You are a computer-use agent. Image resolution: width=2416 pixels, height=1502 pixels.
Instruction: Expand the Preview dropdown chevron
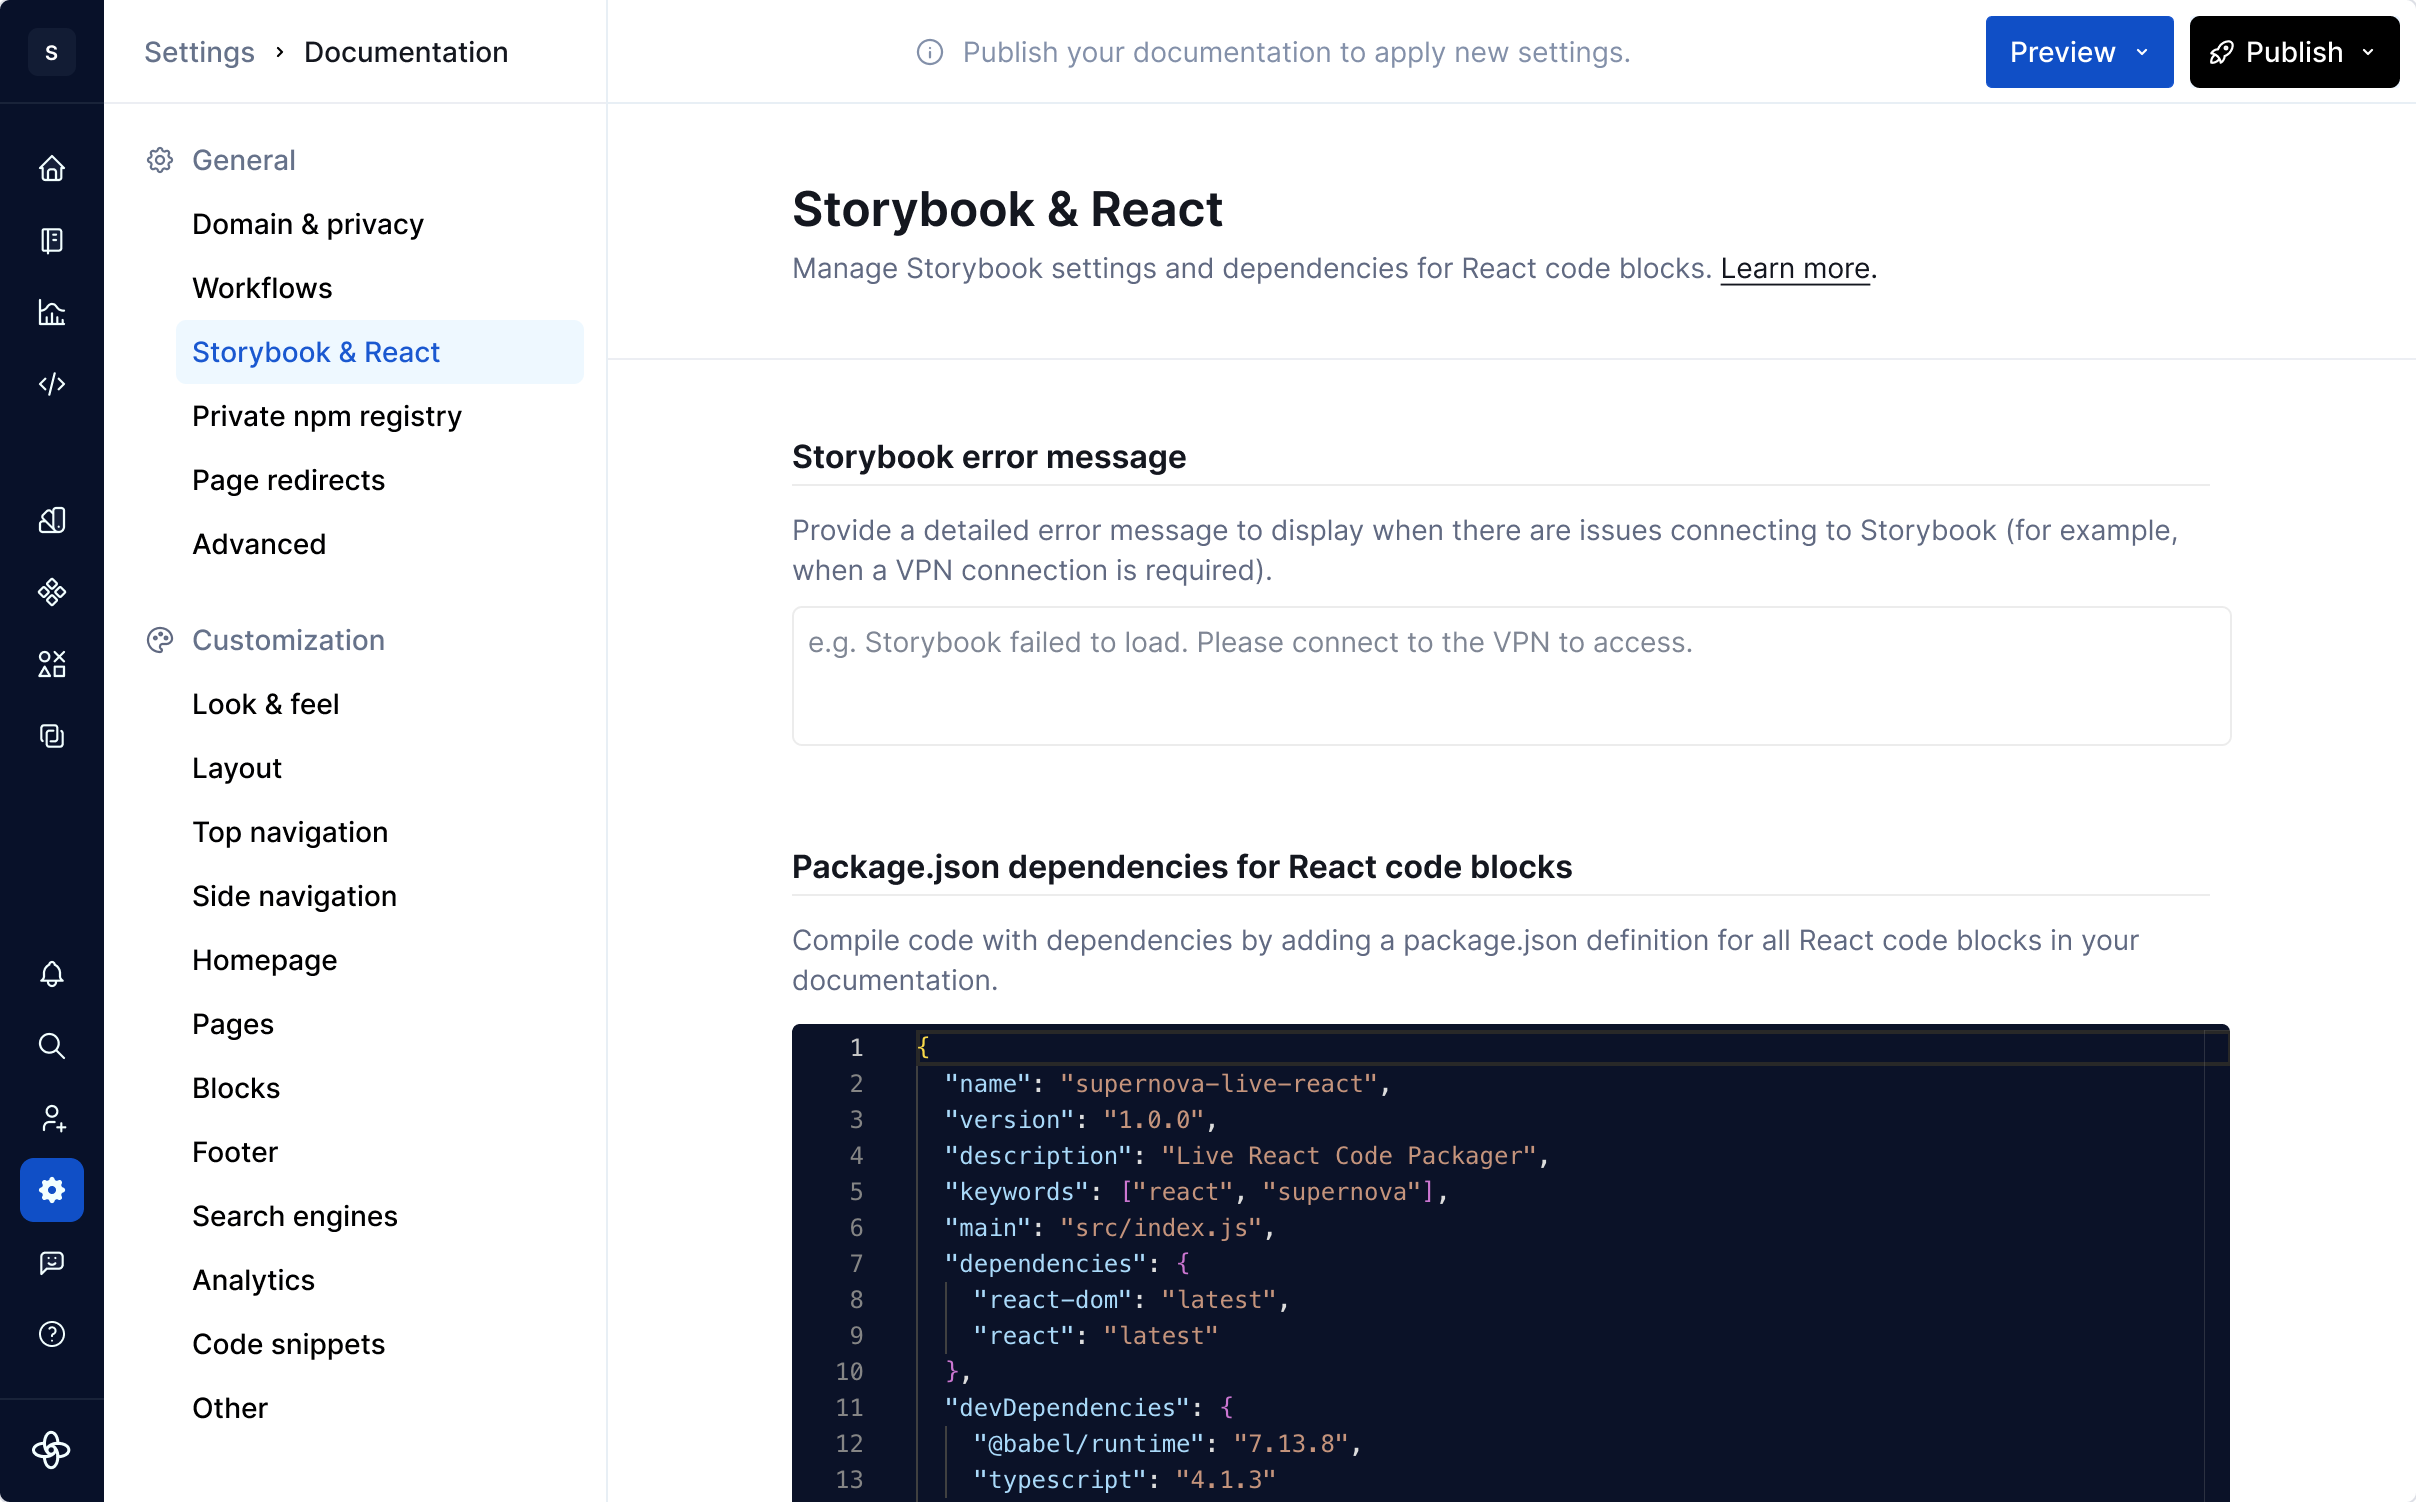click(2142, 52)
